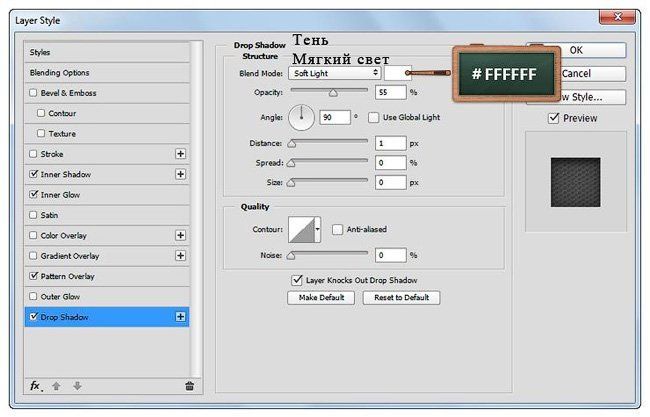The width and height of the screenshot is (650, 417).
Task: Move effect up with the up arrow
Action: coord(56,386)
